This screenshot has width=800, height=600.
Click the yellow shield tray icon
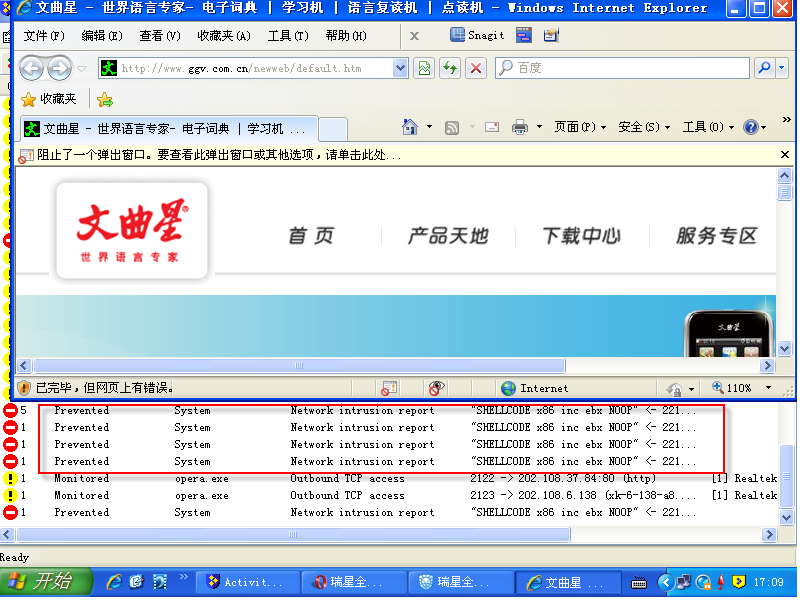738,582
